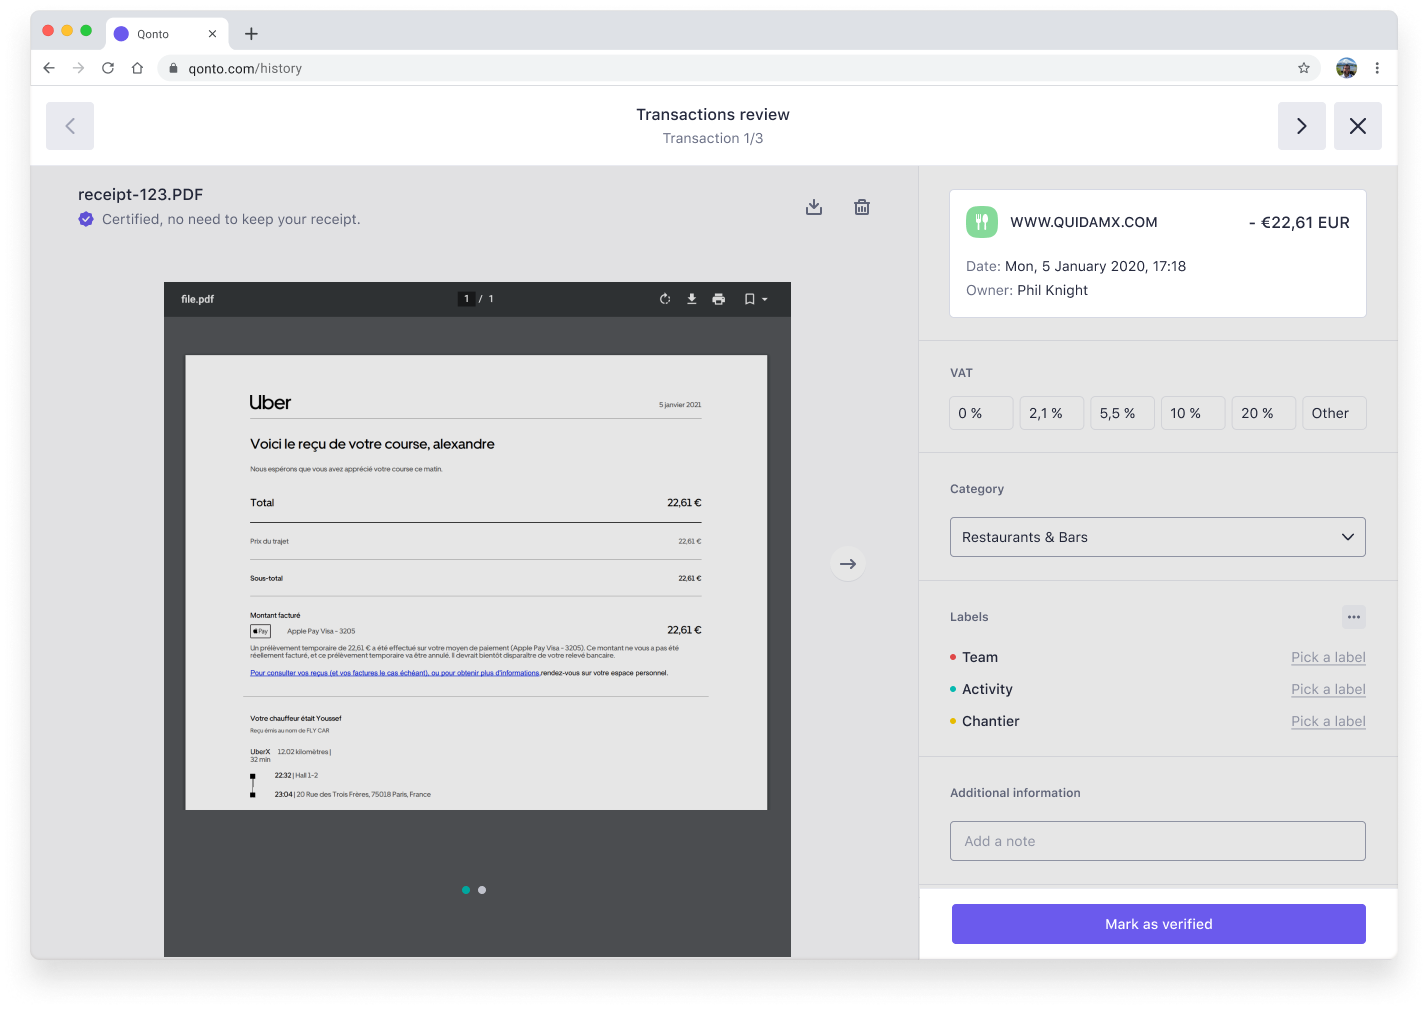The image size is (1428, 1010).
Task: Click owner name Phil Knight
Action: click(x=1052, y=290)
